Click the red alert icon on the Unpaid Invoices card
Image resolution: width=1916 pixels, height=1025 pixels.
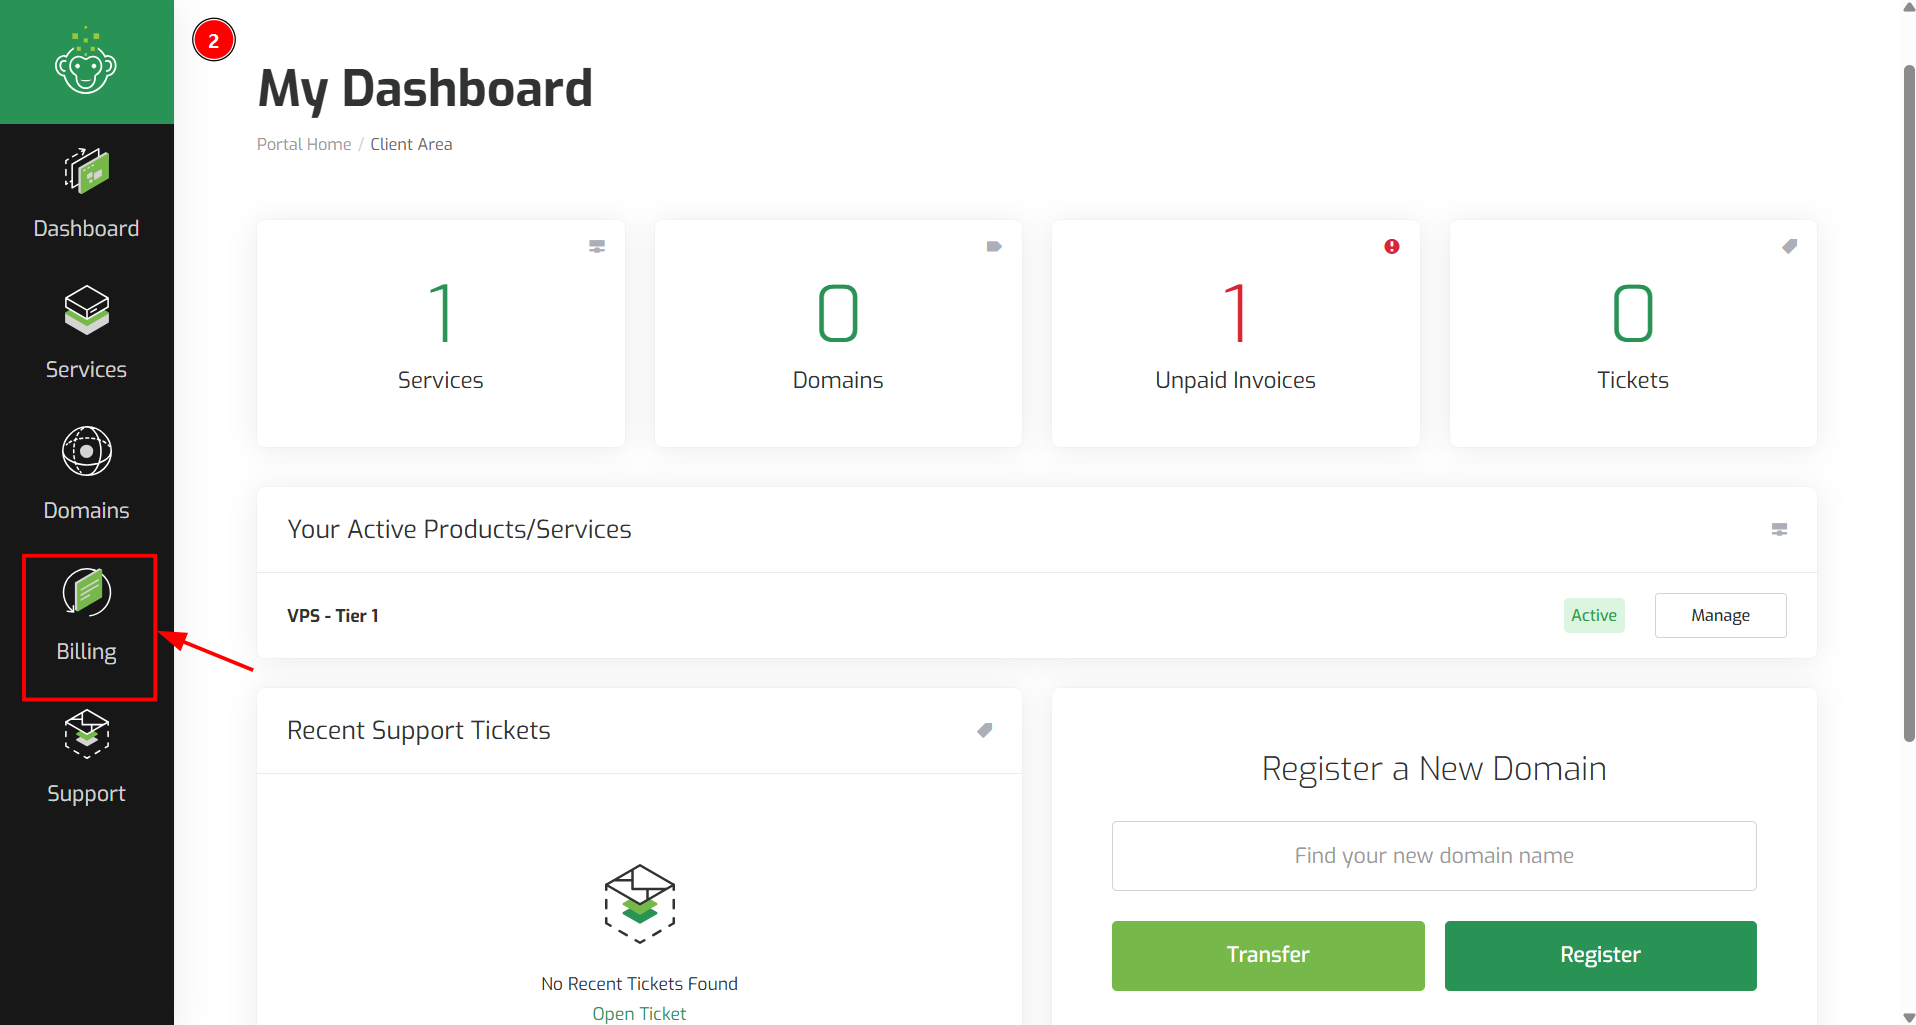[x=1391, y=246]
